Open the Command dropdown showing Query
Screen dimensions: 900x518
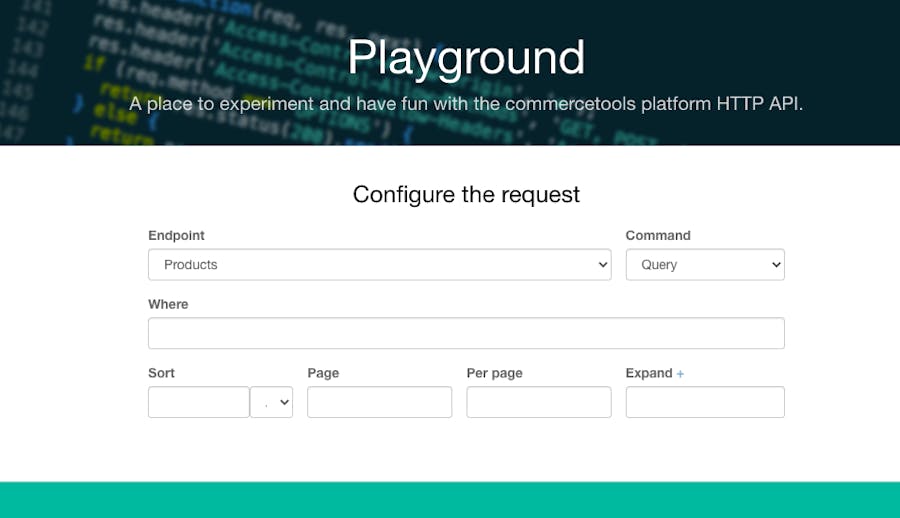(705, 265)
